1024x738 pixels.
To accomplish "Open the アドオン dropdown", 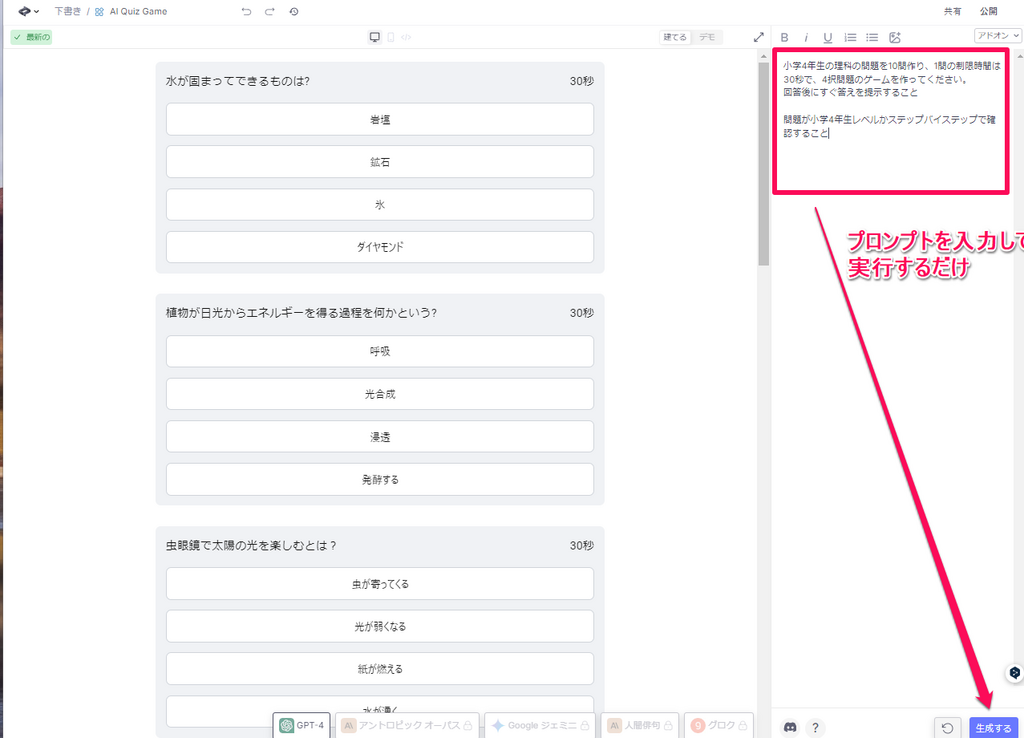I will 997,35.
